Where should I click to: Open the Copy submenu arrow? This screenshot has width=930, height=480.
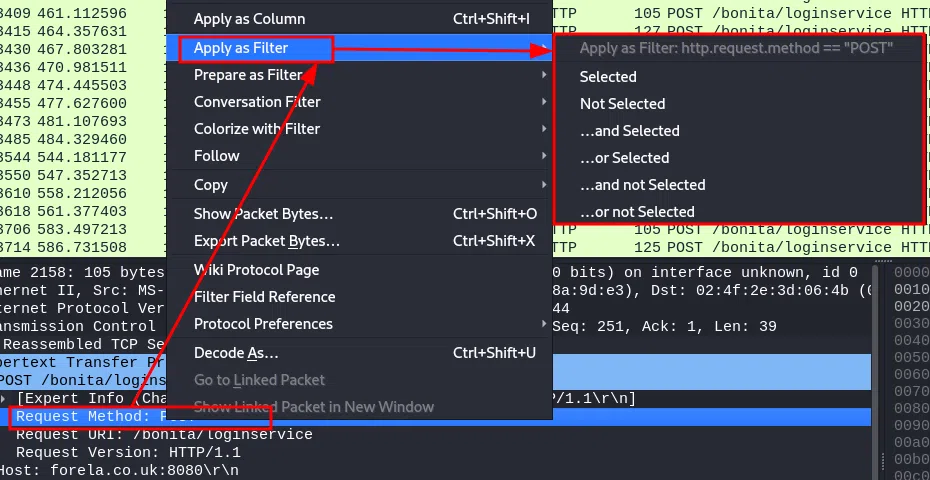[544, 185]
